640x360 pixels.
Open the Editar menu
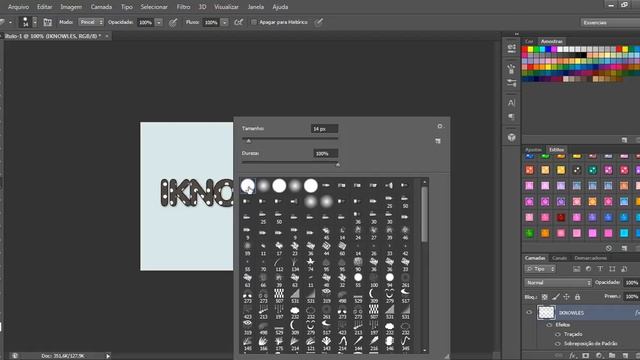tap(44, 7)
